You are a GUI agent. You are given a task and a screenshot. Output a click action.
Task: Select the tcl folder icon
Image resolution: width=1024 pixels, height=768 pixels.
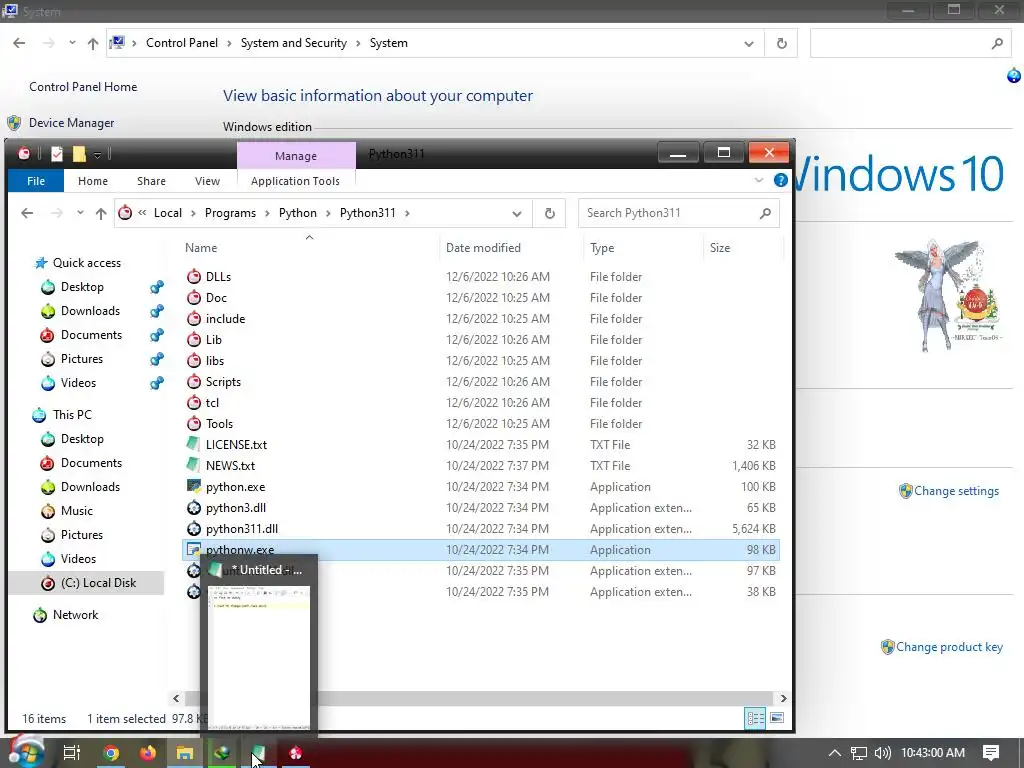coord(193,402)
